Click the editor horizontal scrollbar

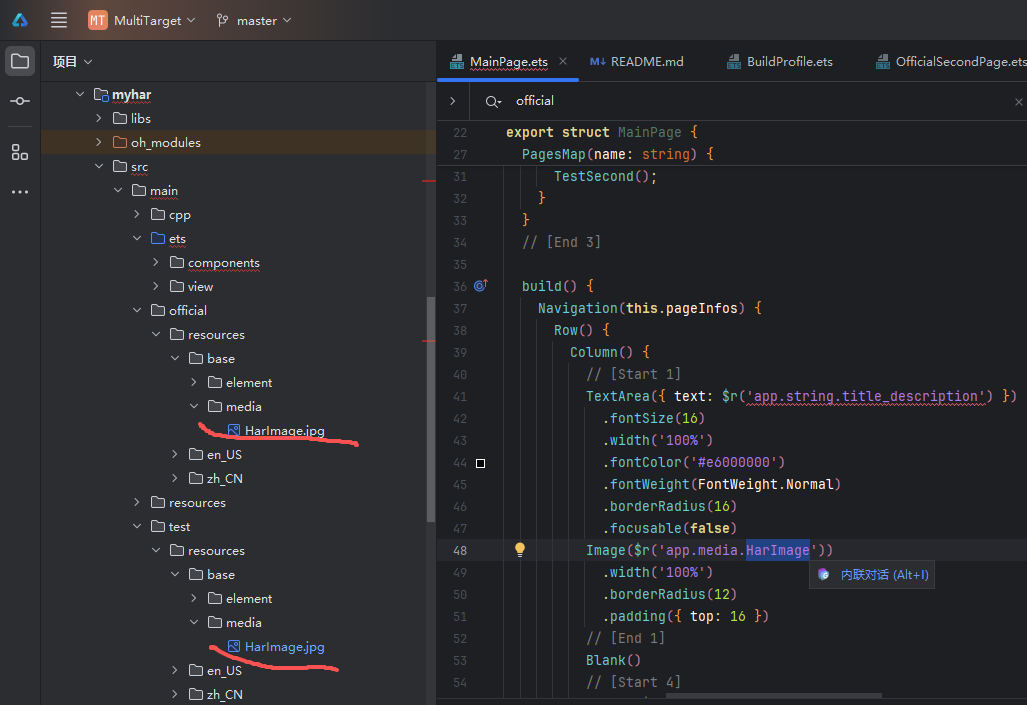tap(774, 696)
